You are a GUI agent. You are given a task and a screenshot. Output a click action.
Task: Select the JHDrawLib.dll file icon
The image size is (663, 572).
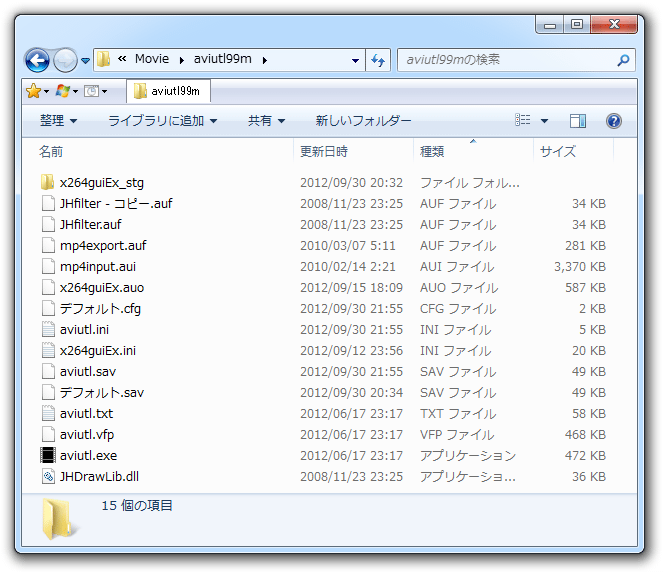[x=48, y=476]
